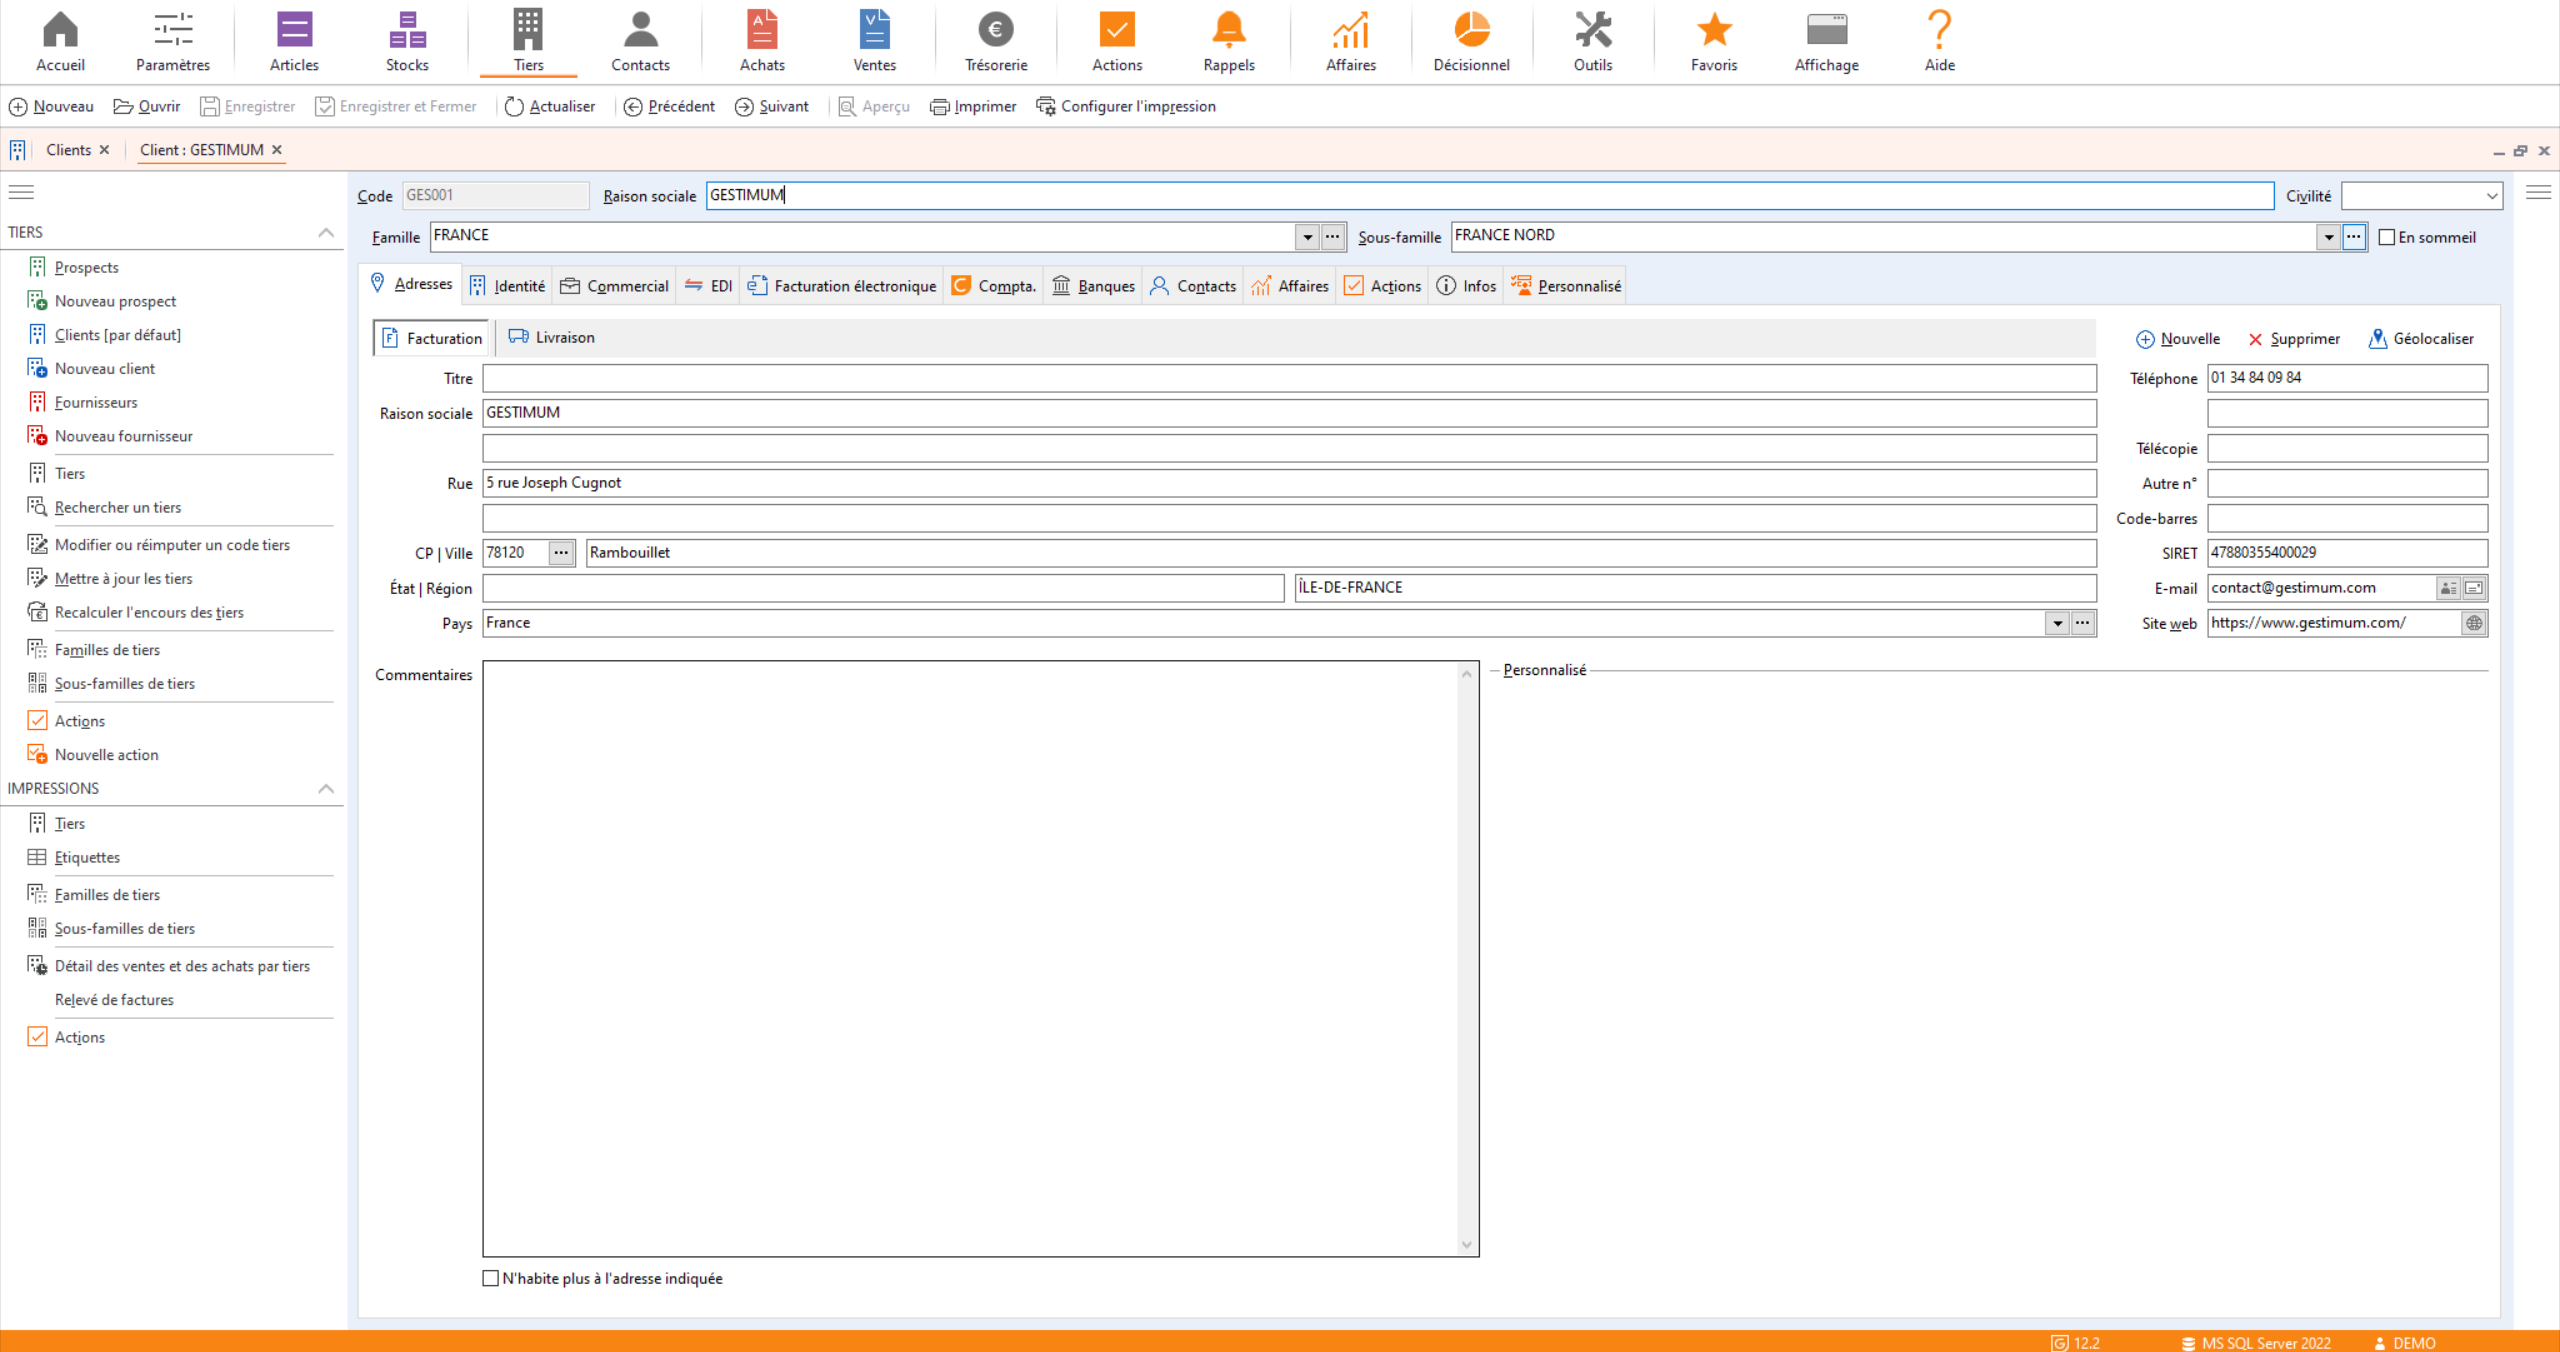Image resolution: width=2560 pixels, height=1352 pixels.
Task: Open the Stocks module icon
Action: 407,30
